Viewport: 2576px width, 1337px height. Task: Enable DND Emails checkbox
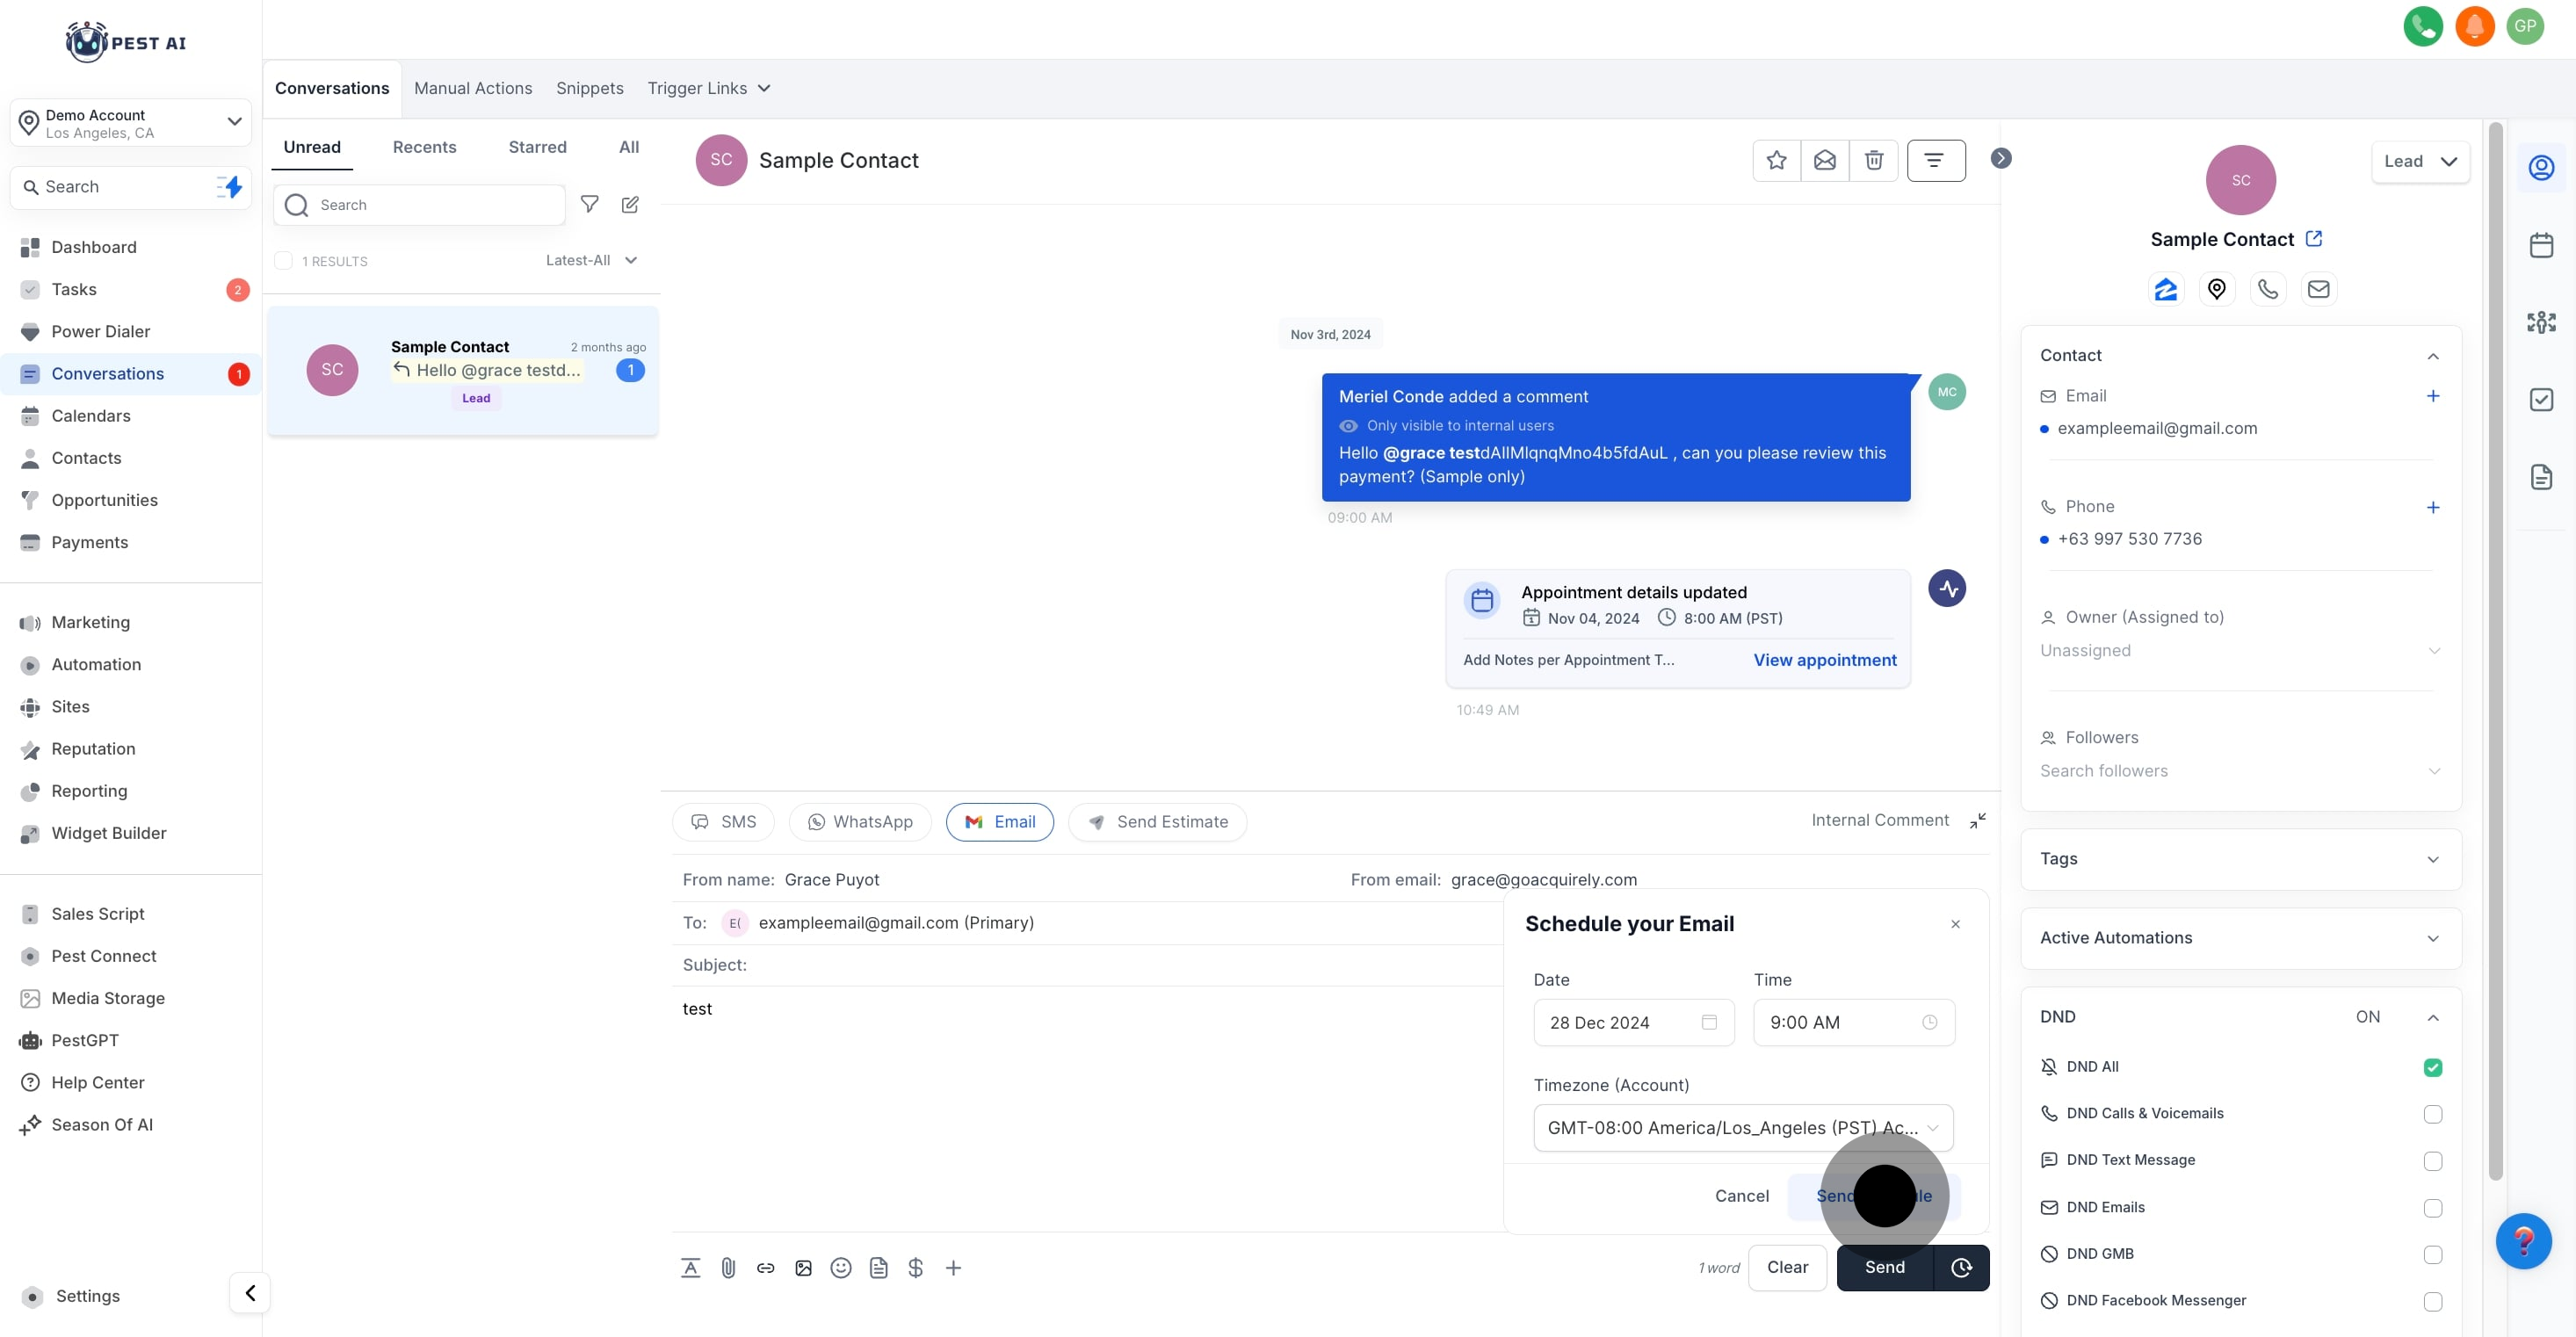pos(2432,1208)
